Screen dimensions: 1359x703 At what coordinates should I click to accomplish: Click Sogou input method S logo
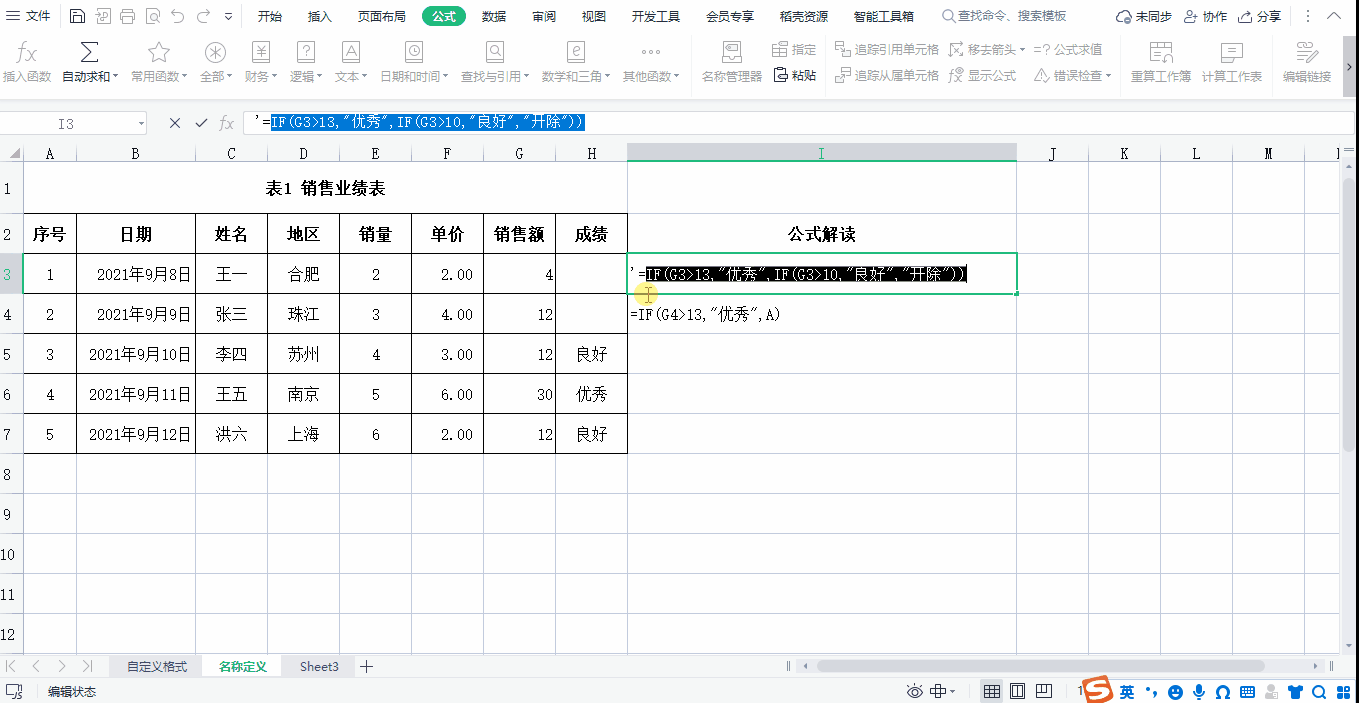pos(1099,690)
